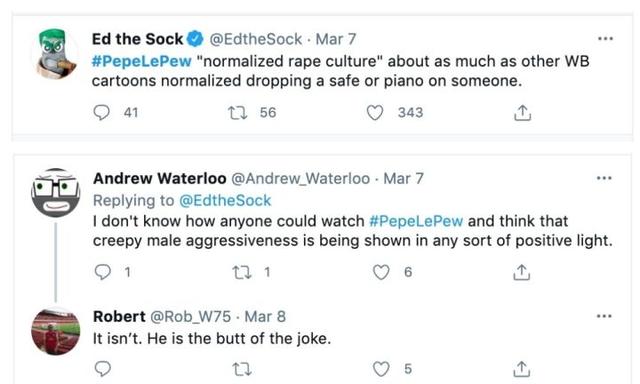The image size is (640, 384).
Task: Reply to Robert's tweet
Action: tap(102, 369)
